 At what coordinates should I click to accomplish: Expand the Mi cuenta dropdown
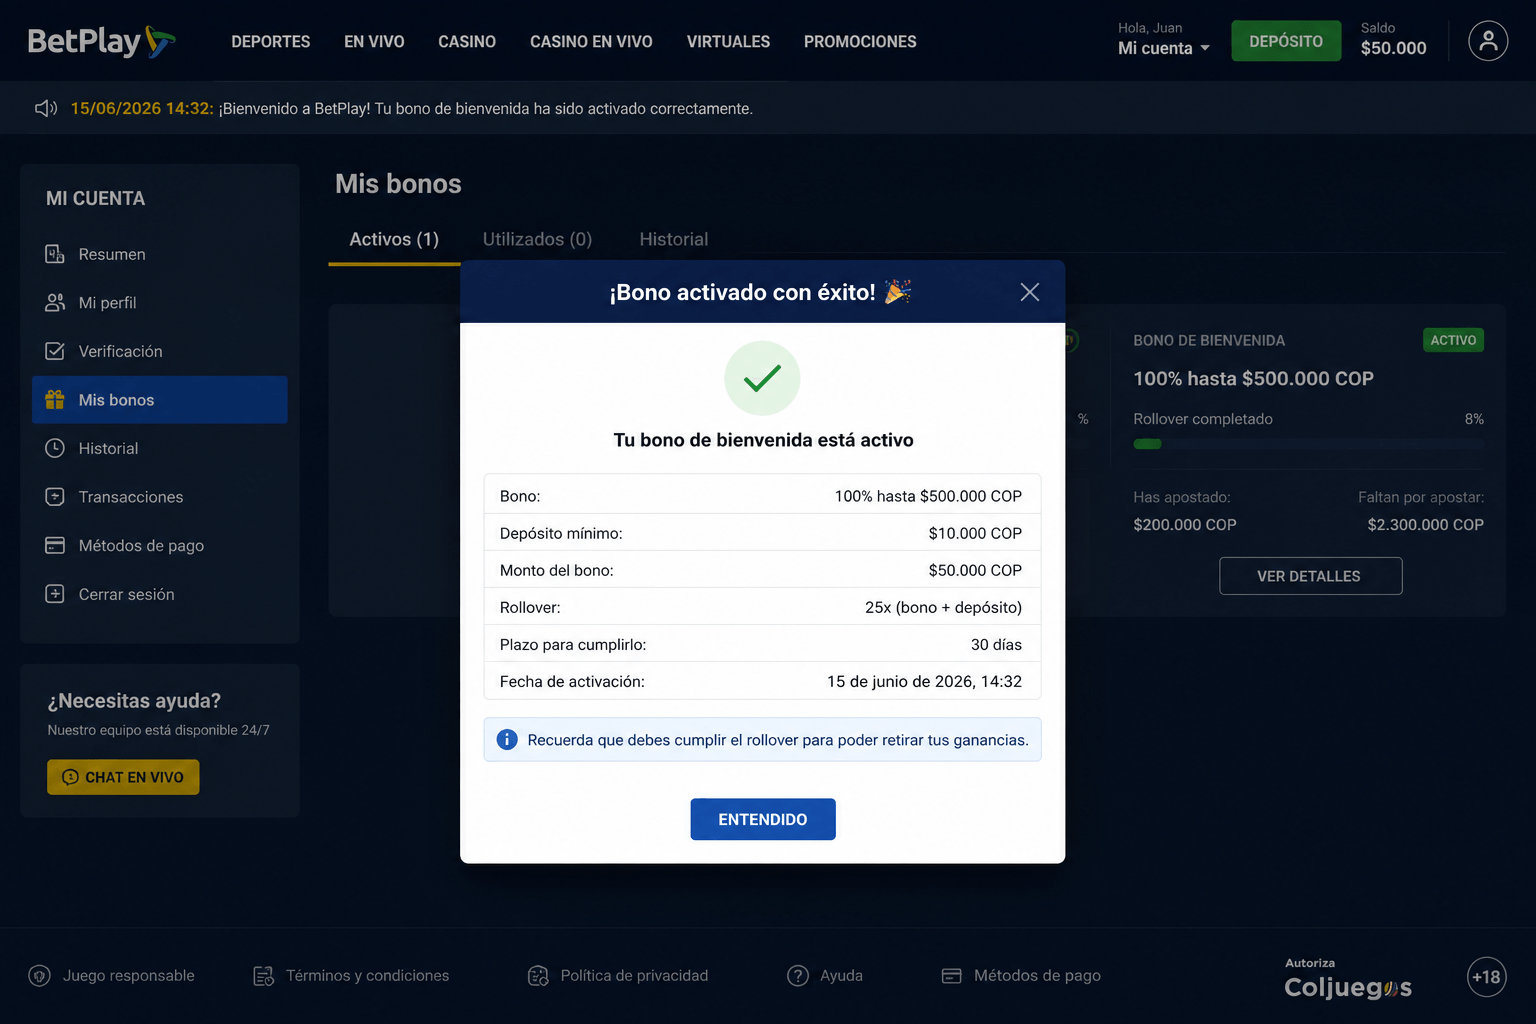pyautogui.click(x=1164, y=48)
